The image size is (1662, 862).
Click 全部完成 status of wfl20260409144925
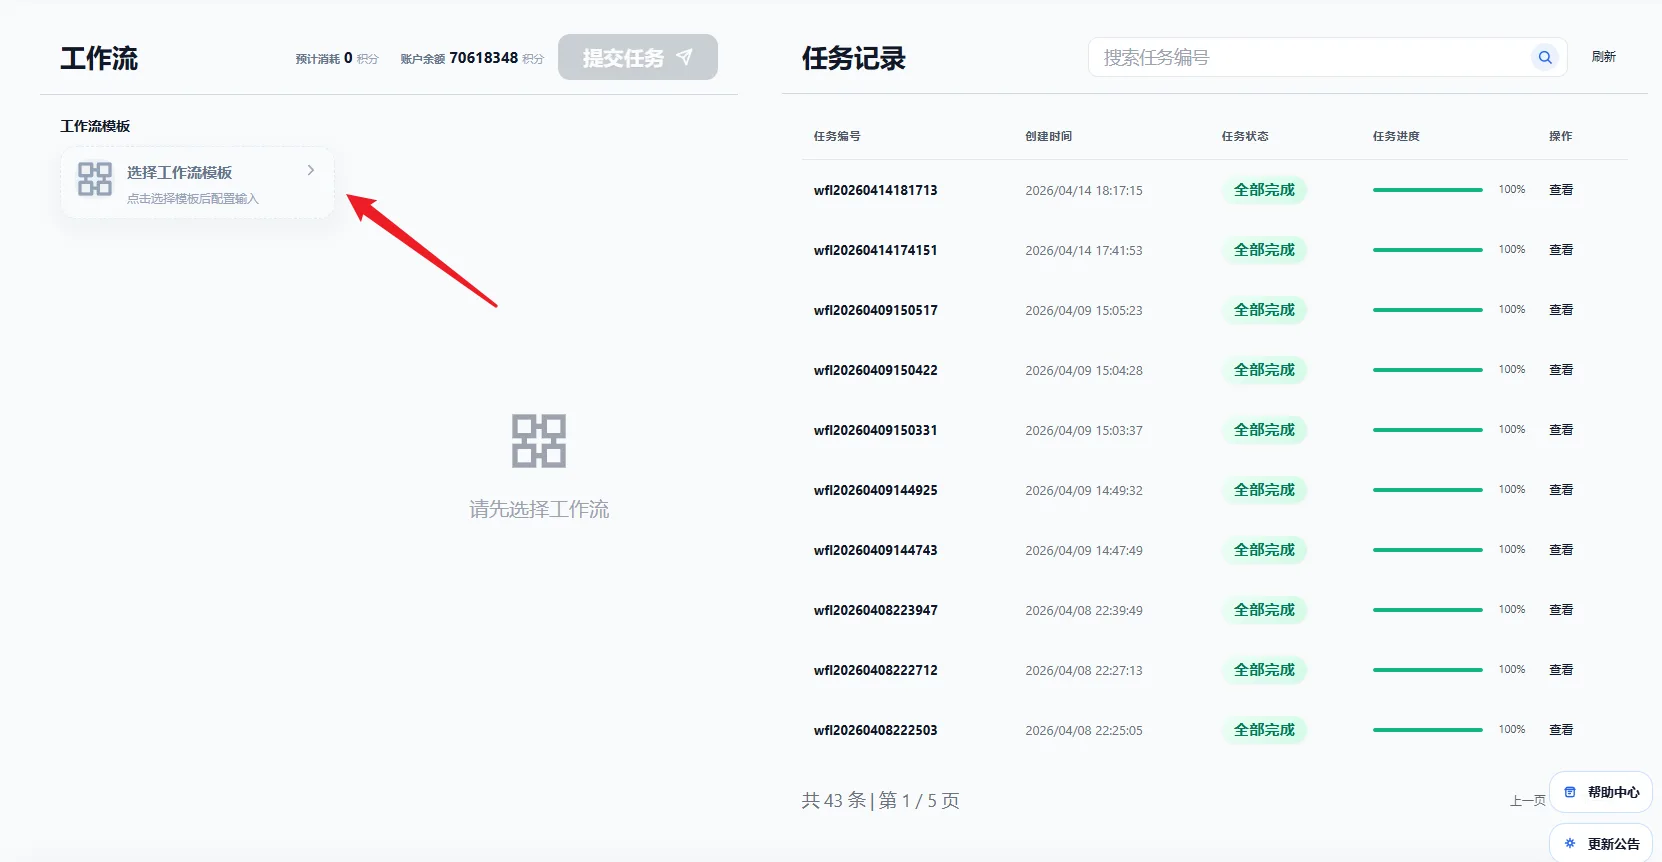tap(1264, 490)
